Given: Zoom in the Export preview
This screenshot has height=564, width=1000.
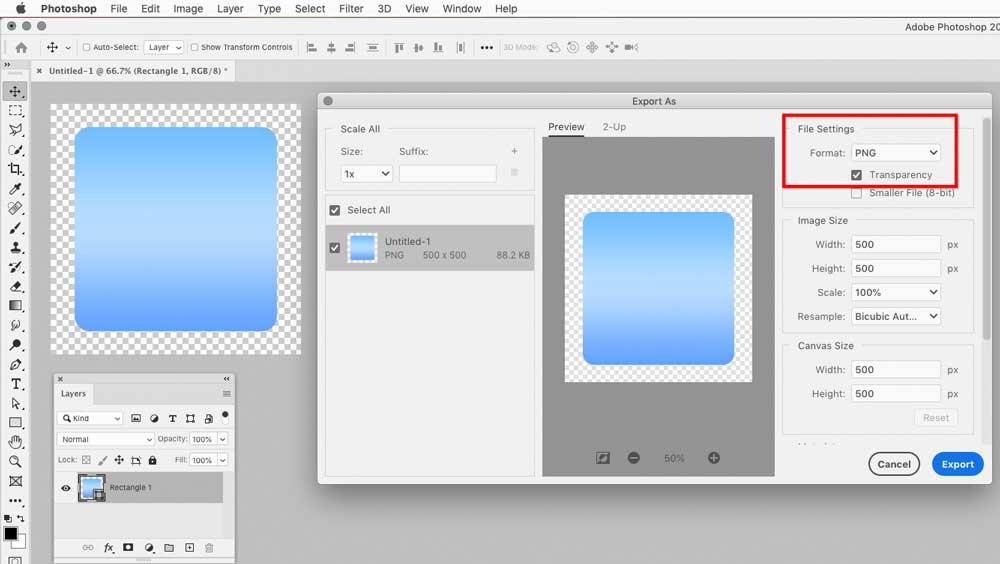Looking at the screenshot, I should 714,458.
